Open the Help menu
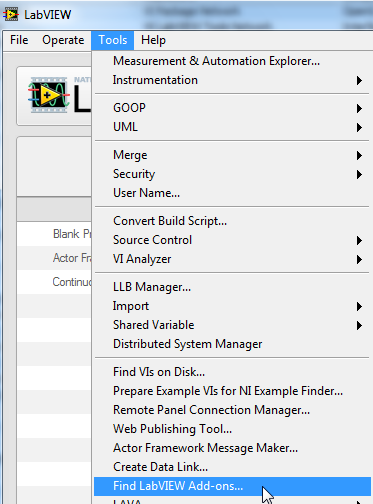 pyautogui.click(x=153, y=40)
